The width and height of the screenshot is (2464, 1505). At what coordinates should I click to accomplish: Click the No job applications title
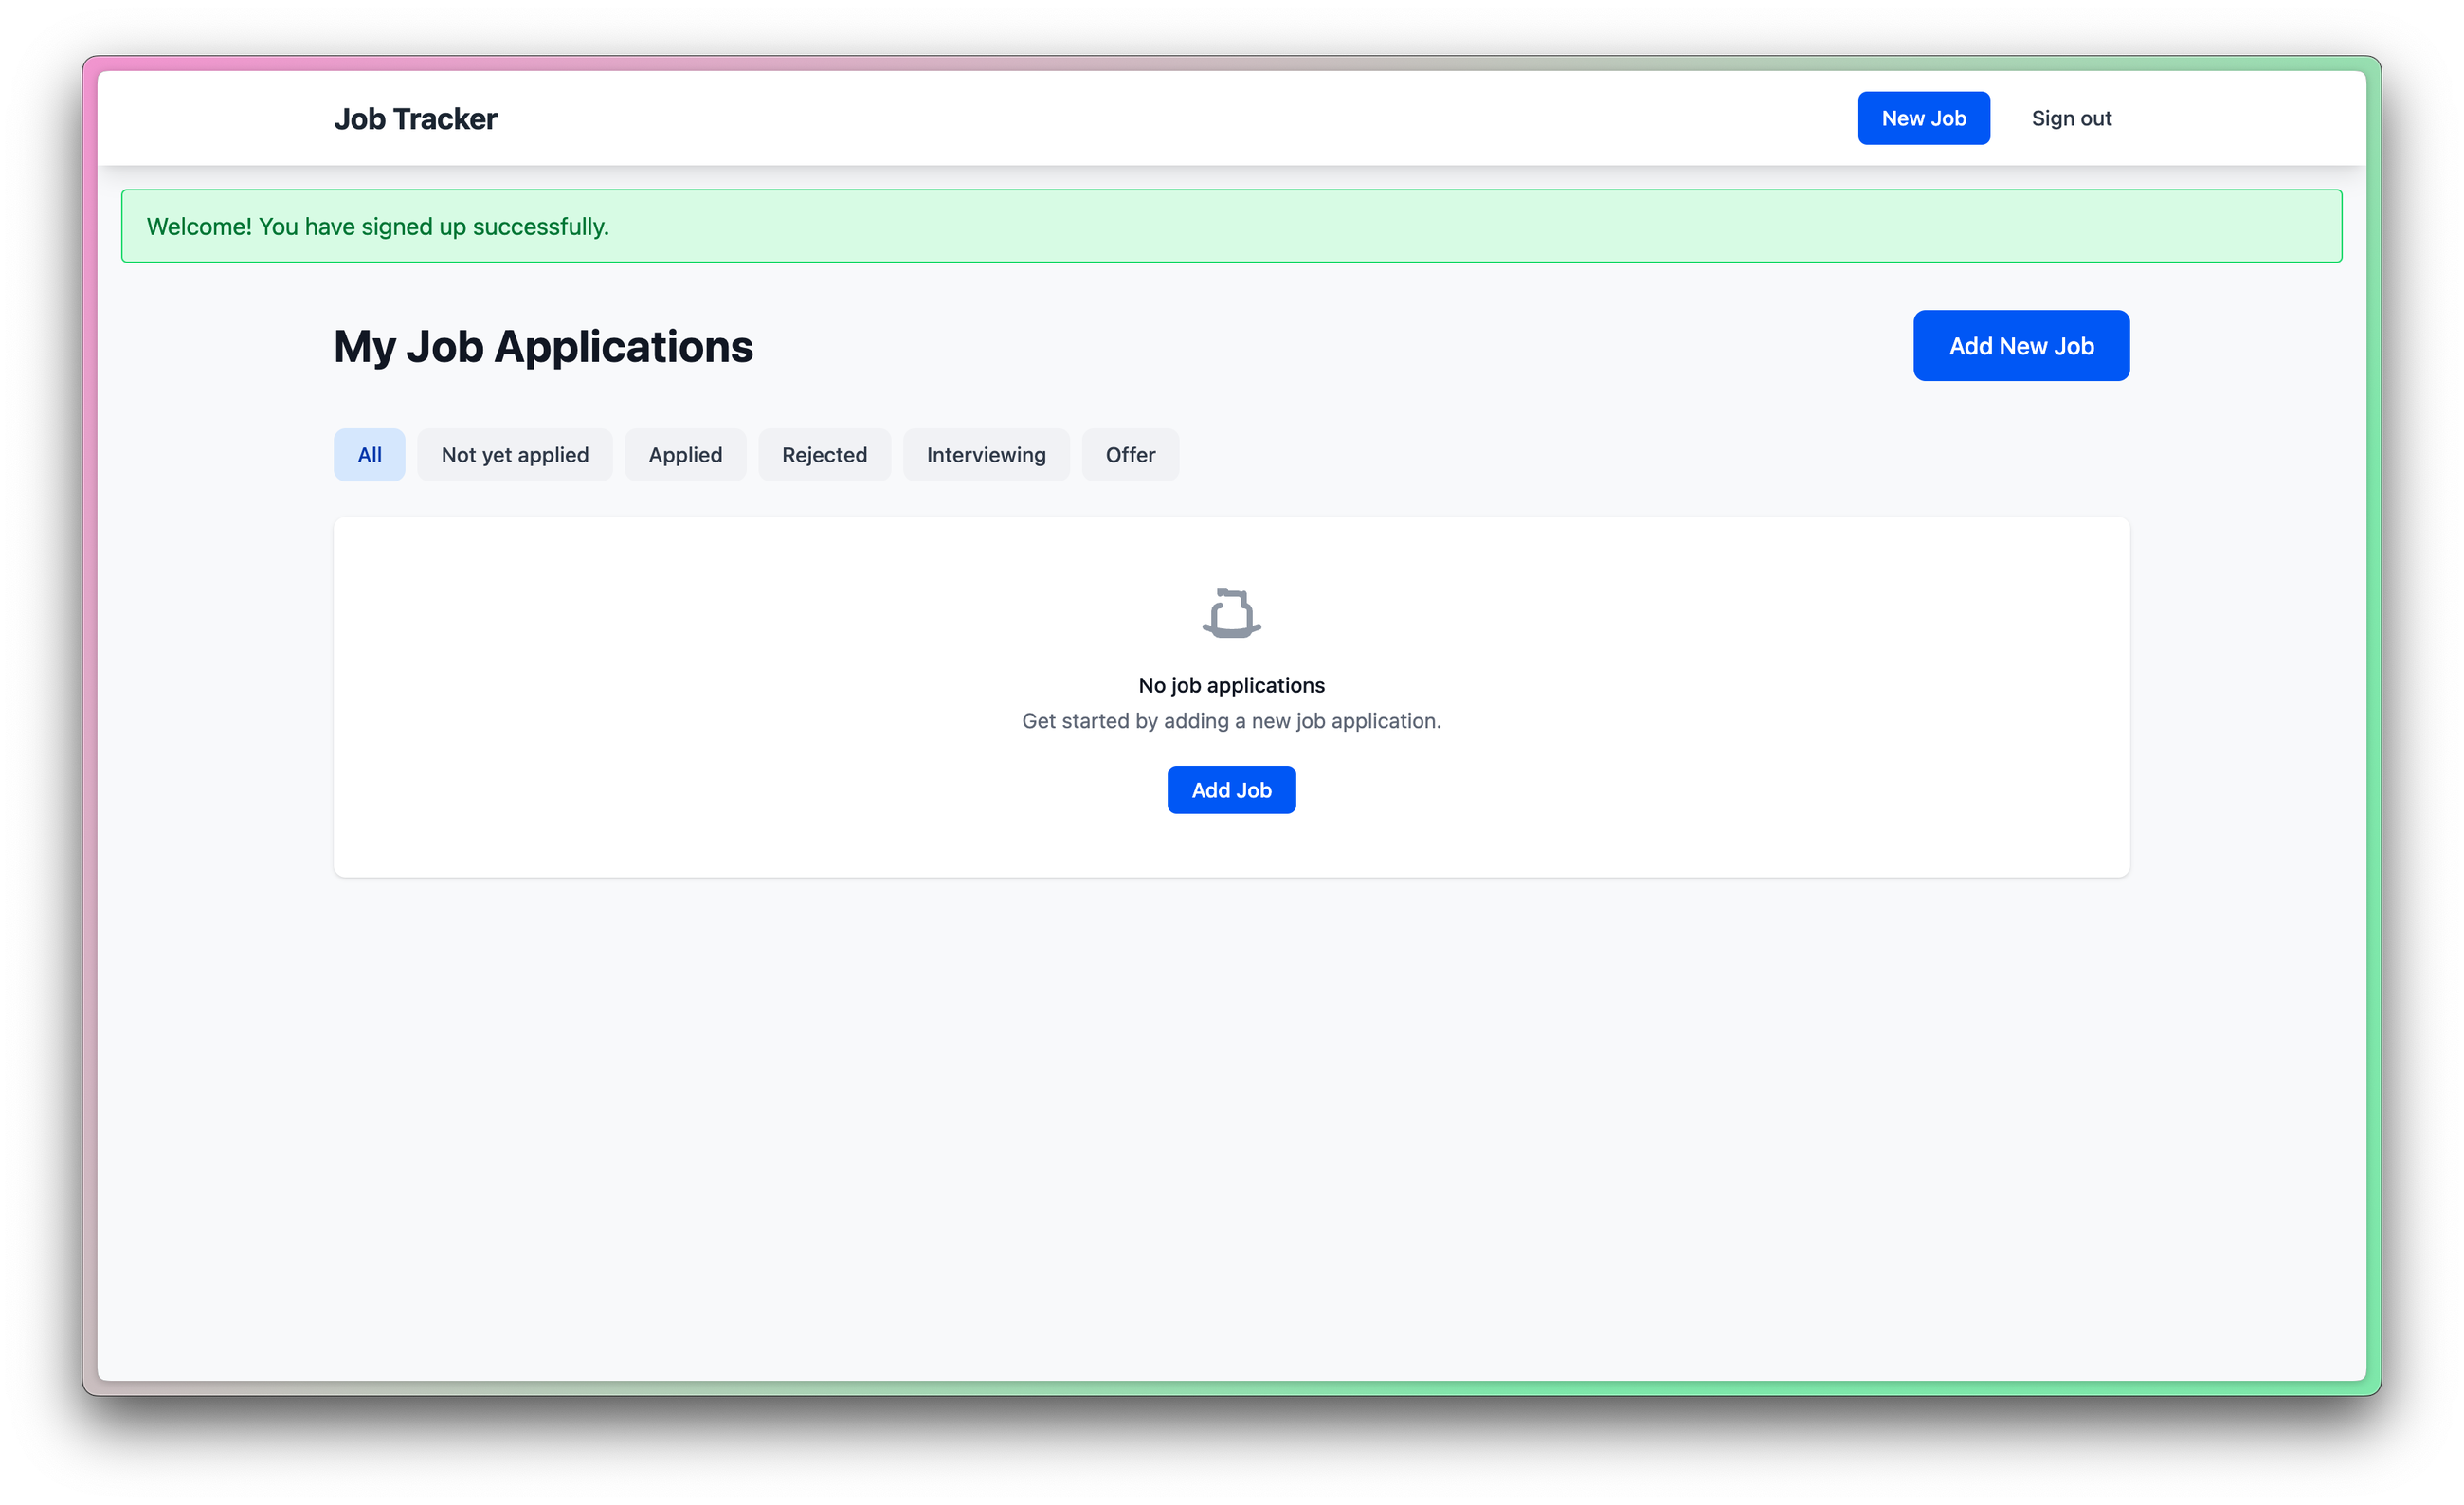1231,686
